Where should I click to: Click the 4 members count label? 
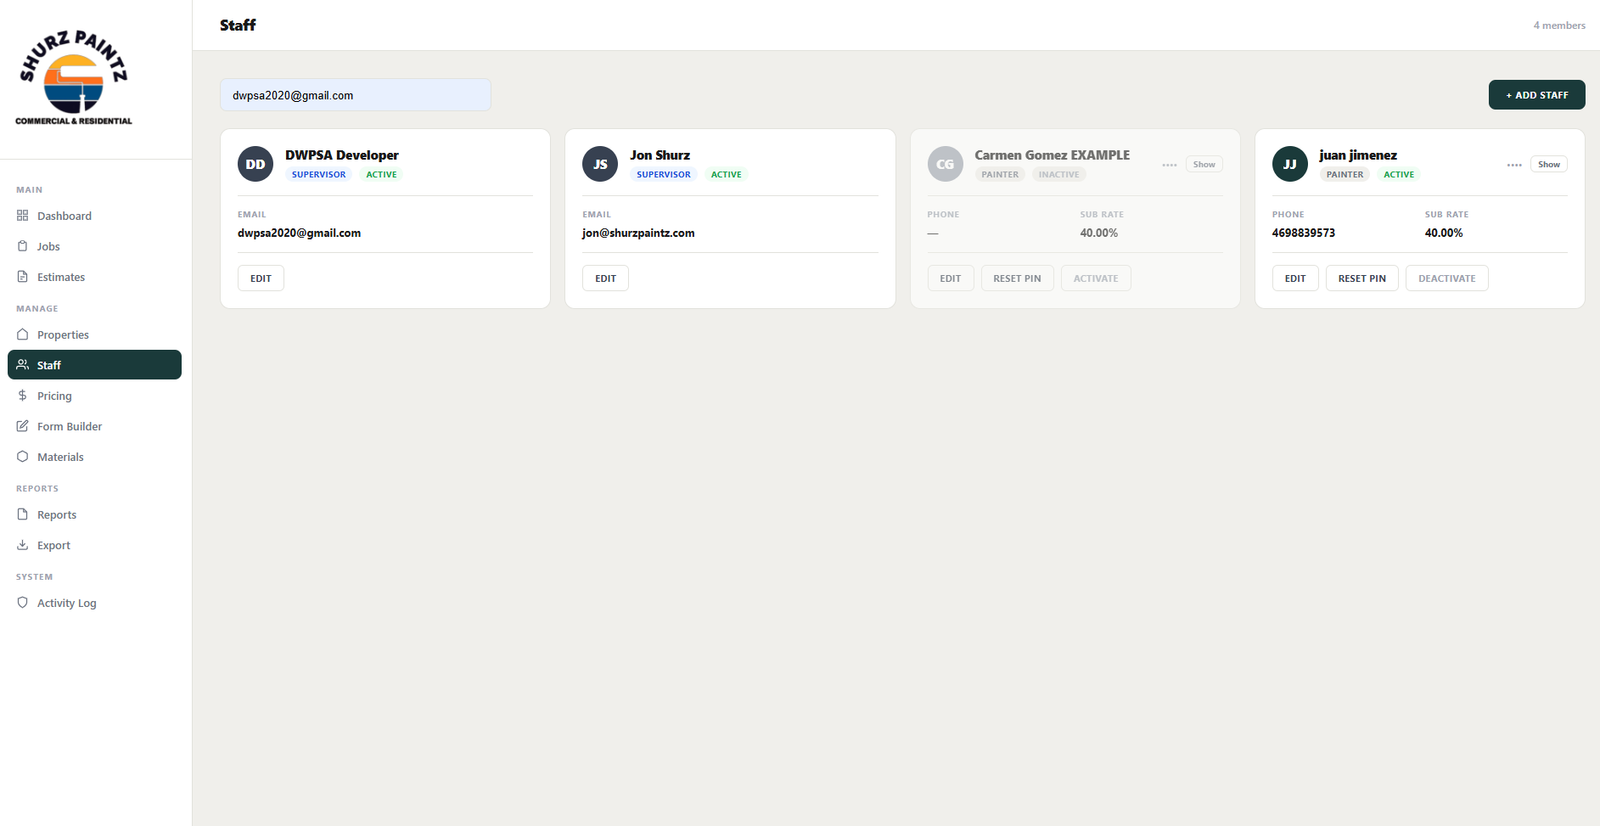(x=1559, y=25)
